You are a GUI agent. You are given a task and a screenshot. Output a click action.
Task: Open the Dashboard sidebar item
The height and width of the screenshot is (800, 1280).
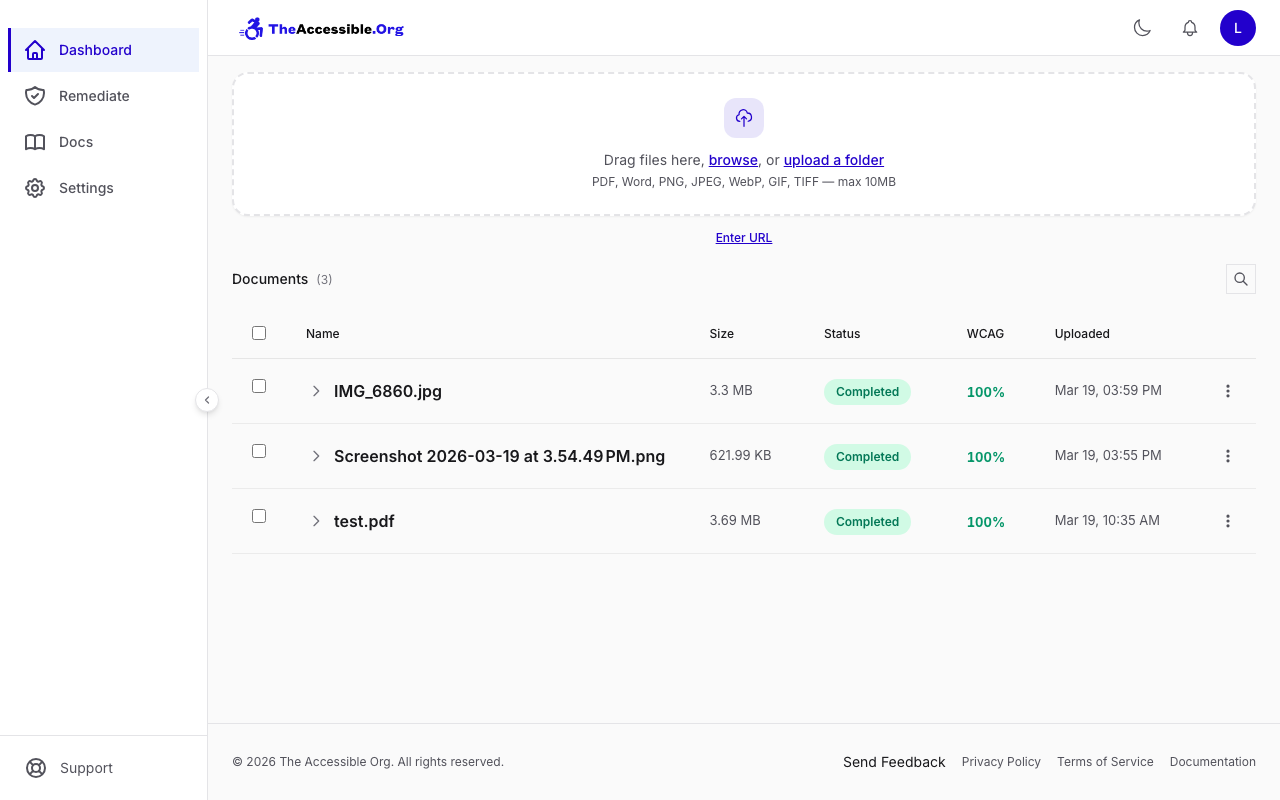tap(95, 50)
